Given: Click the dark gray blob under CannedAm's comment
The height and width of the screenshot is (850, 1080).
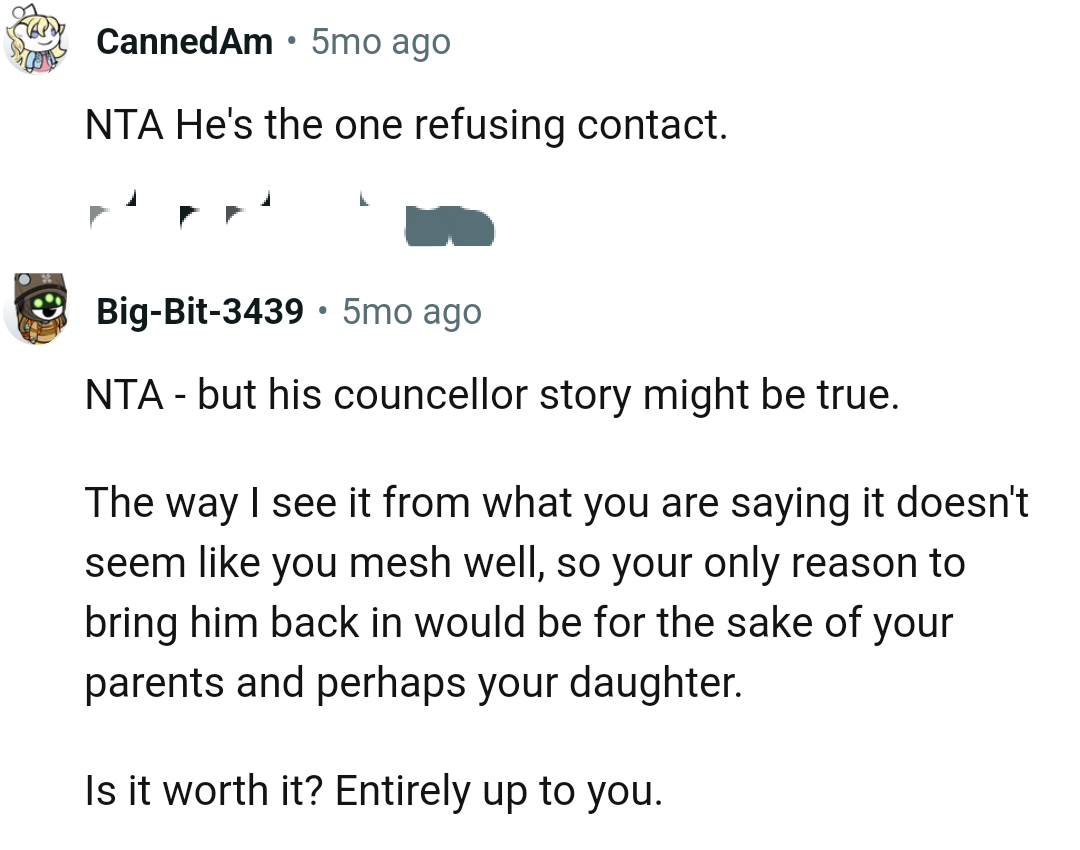Looking at the screenshot, I should [450, 226].
